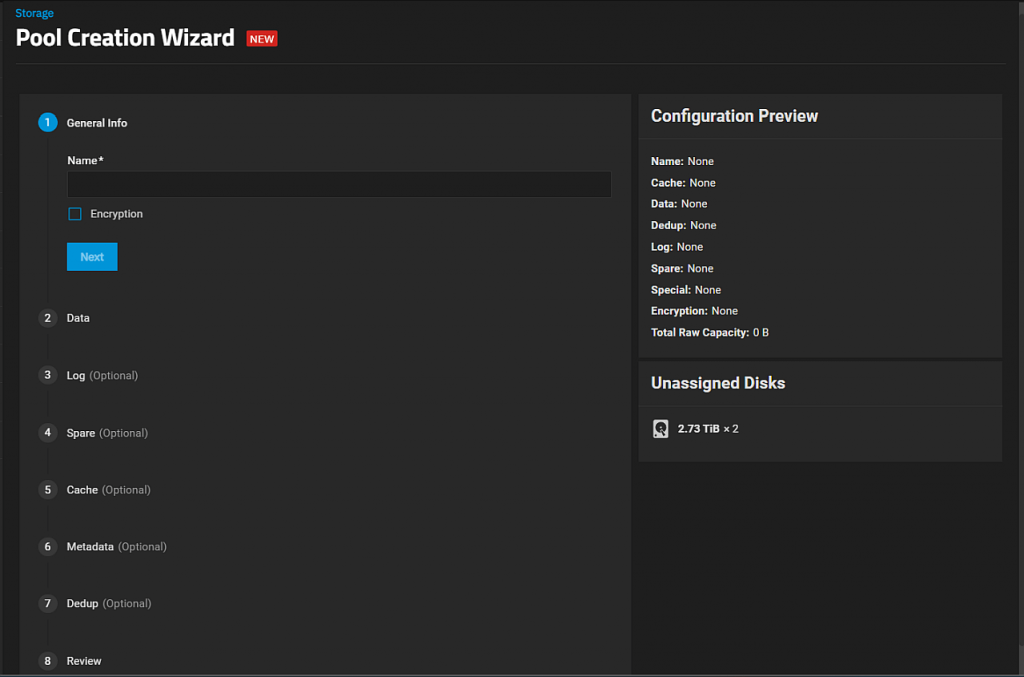
Task: Click the step 3 Log number icon
Action: 48,375
